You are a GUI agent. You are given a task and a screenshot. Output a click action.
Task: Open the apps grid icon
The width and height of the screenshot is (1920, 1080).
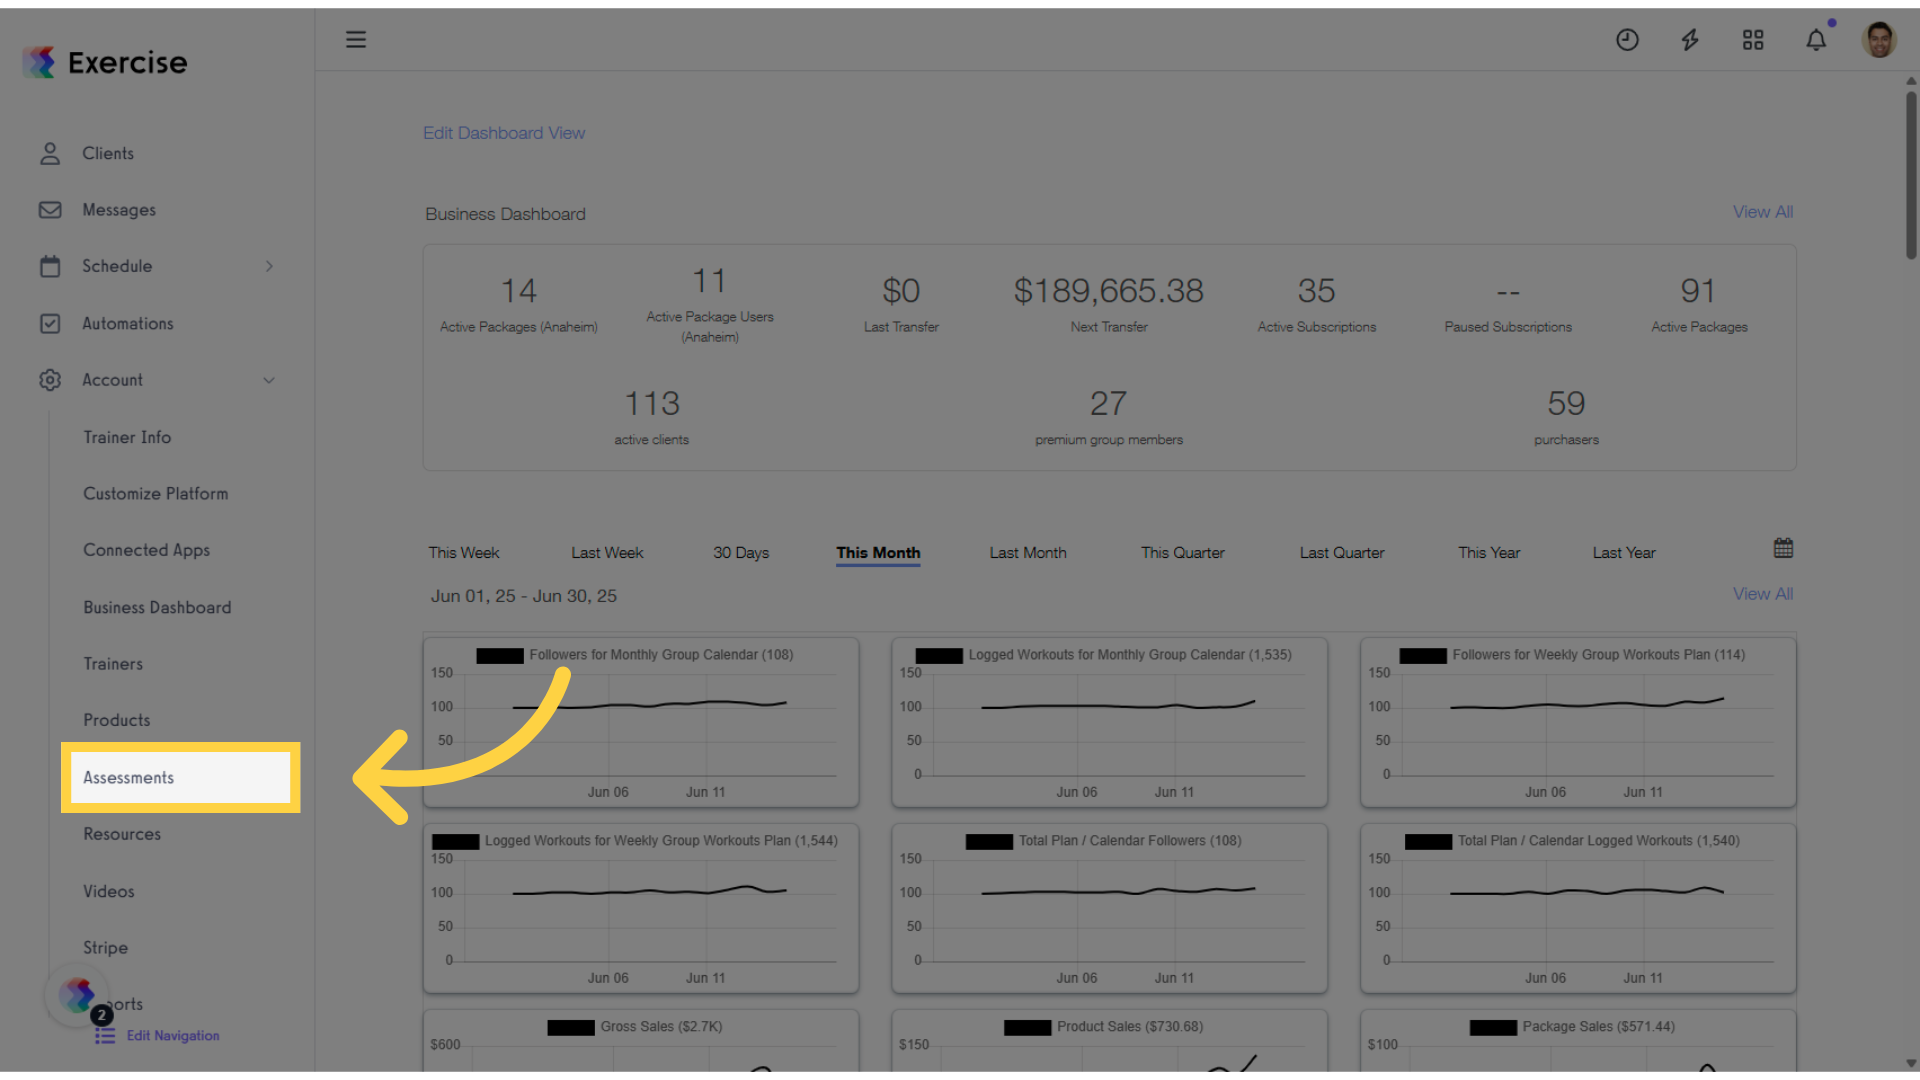point(1753,40)
